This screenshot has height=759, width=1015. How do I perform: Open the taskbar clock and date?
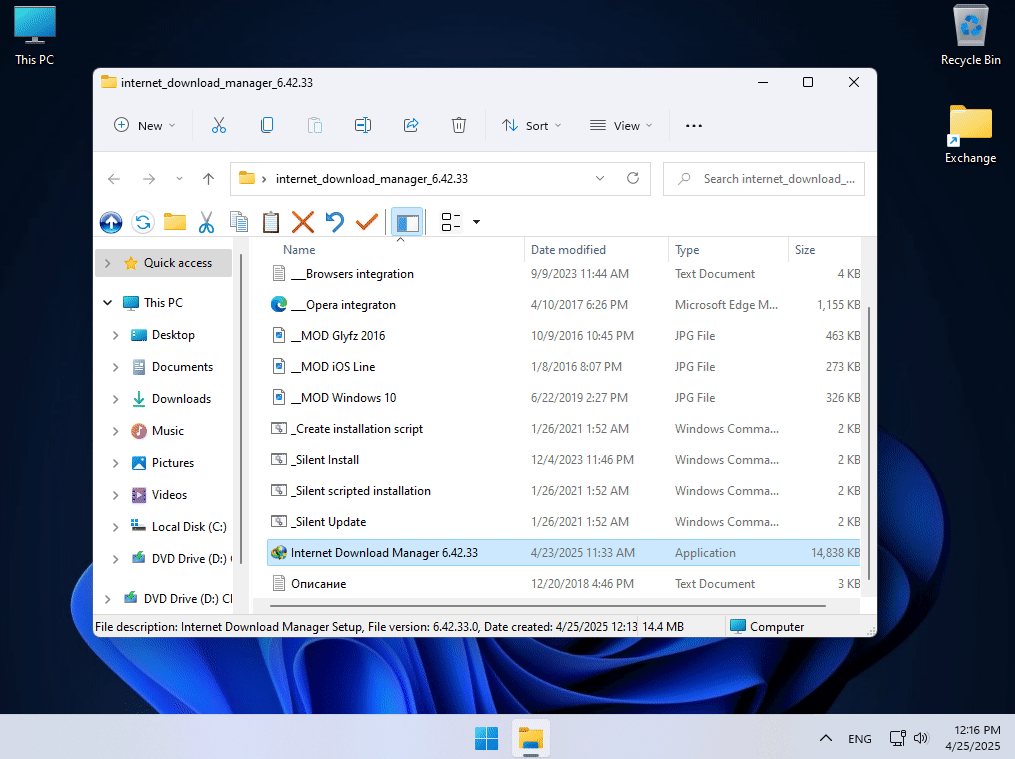tap(973, 738)
